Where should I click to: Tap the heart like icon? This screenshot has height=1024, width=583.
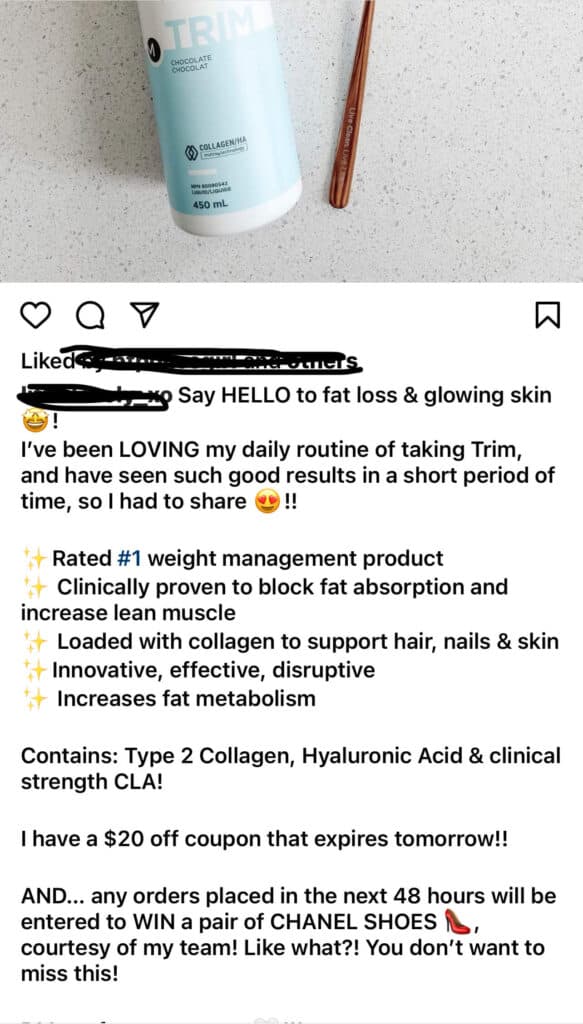pos(36,316)
